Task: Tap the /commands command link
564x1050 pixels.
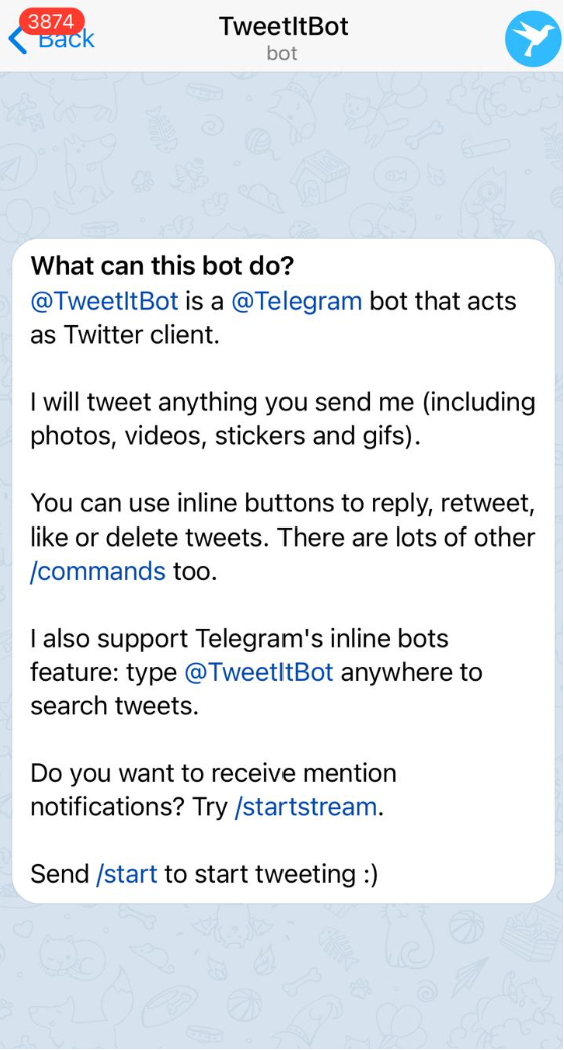Action: pos(98,571)
